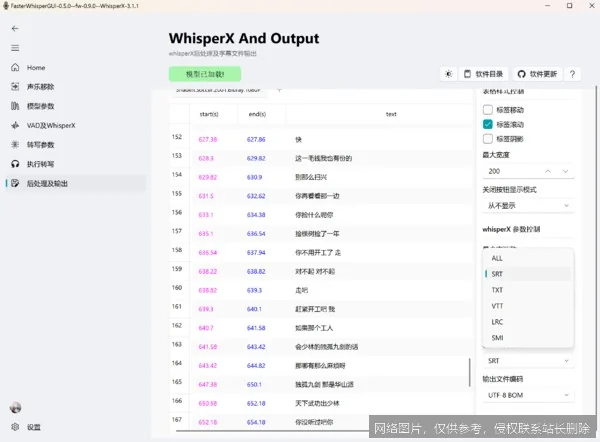Click end time cell 627.86
The image size is (600, 442).
click(256, 139)
